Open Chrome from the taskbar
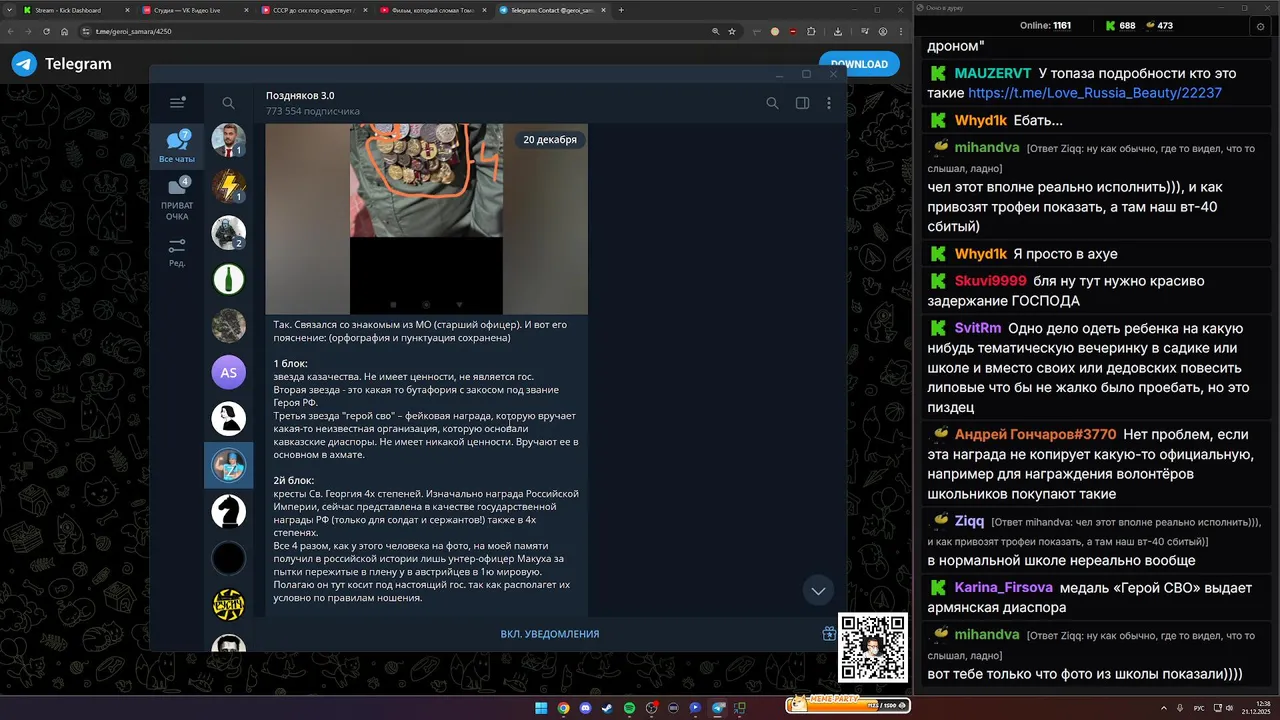Viewport: 1280px width, 720px height. [x=563, y=708]
